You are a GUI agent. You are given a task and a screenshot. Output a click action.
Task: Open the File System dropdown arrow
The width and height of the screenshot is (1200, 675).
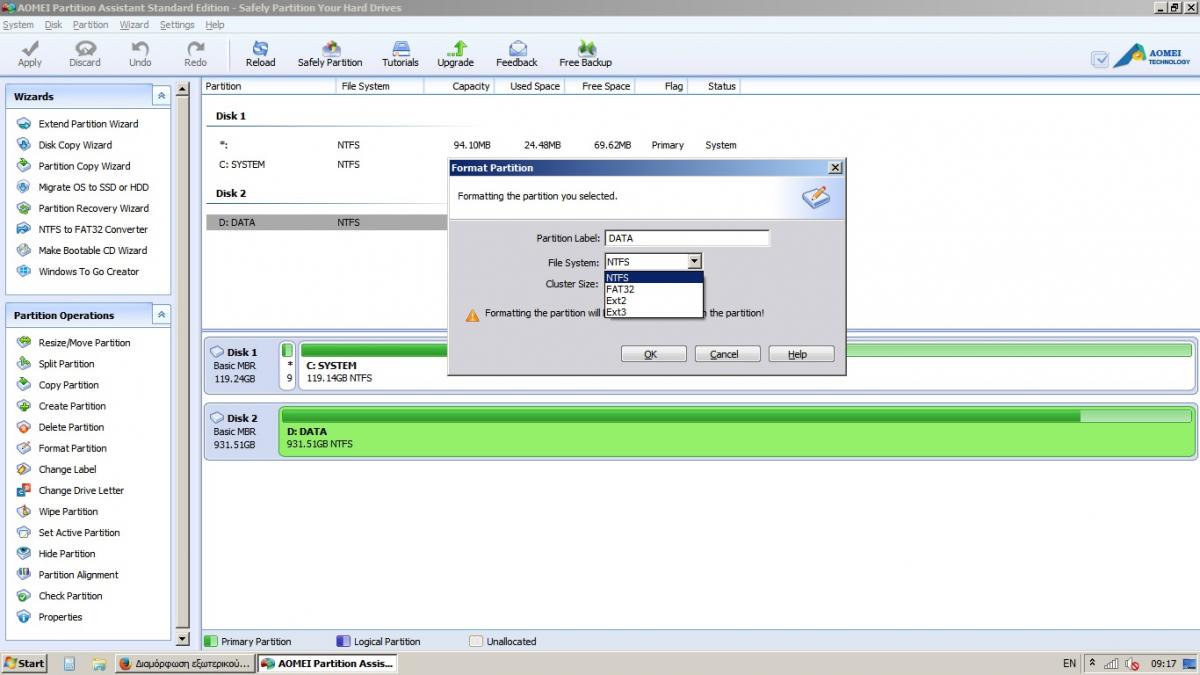point(694,262)
